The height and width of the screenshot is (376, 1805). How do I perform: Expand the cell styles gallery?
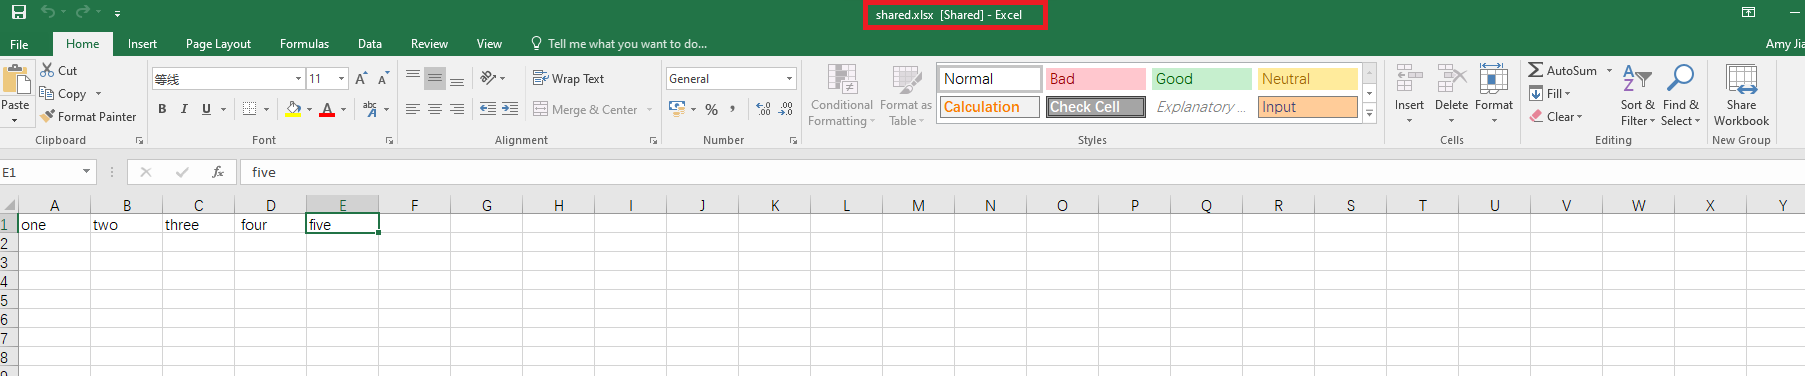pos(1370,114)
